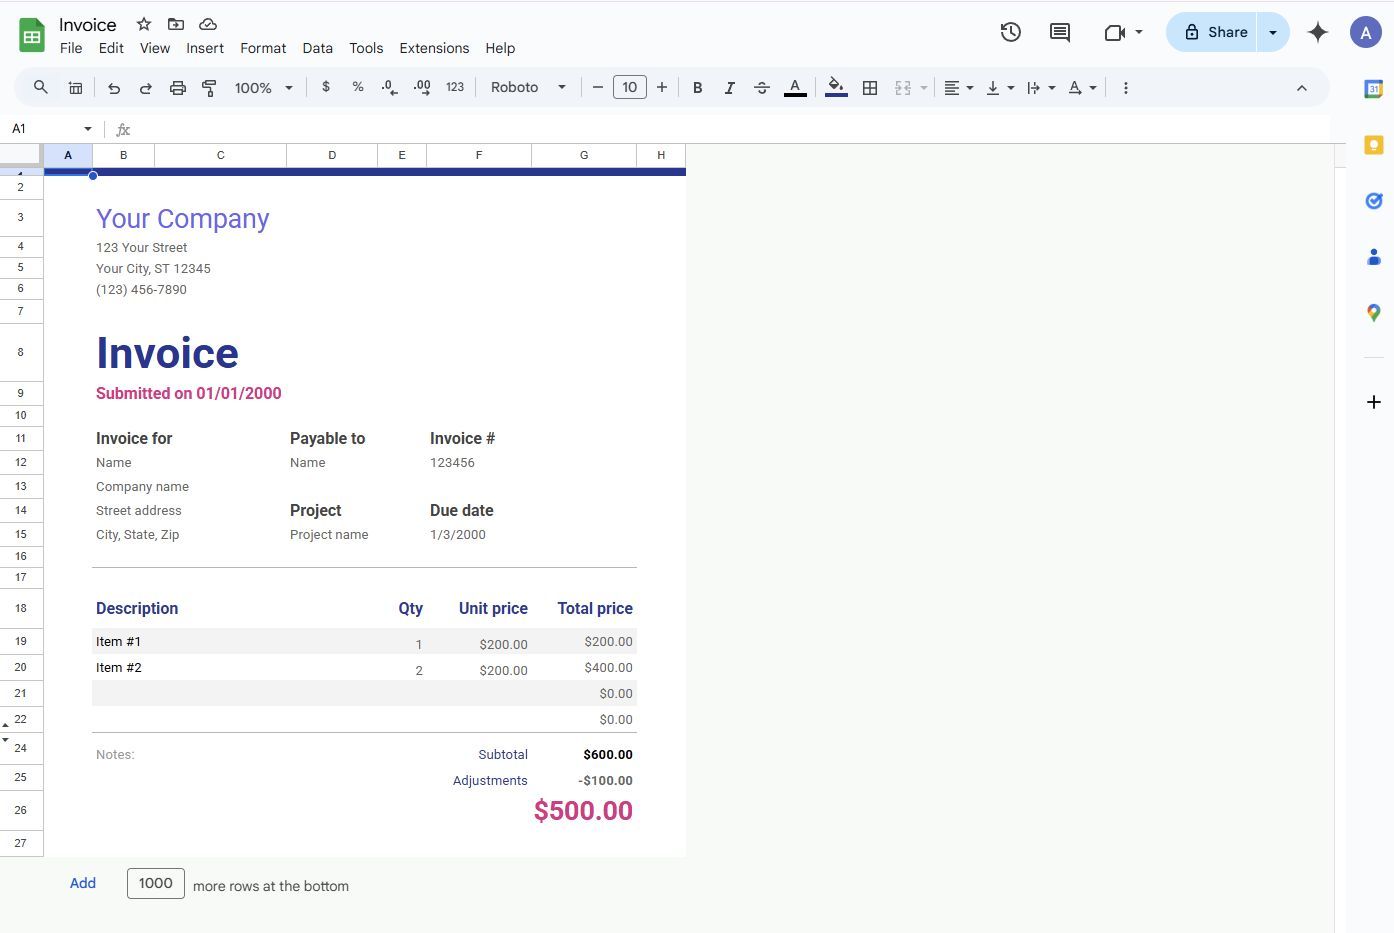Click Add to append more rows
Image resolution: width=1394 pixels, height=933 pixels.
(82, 883)
